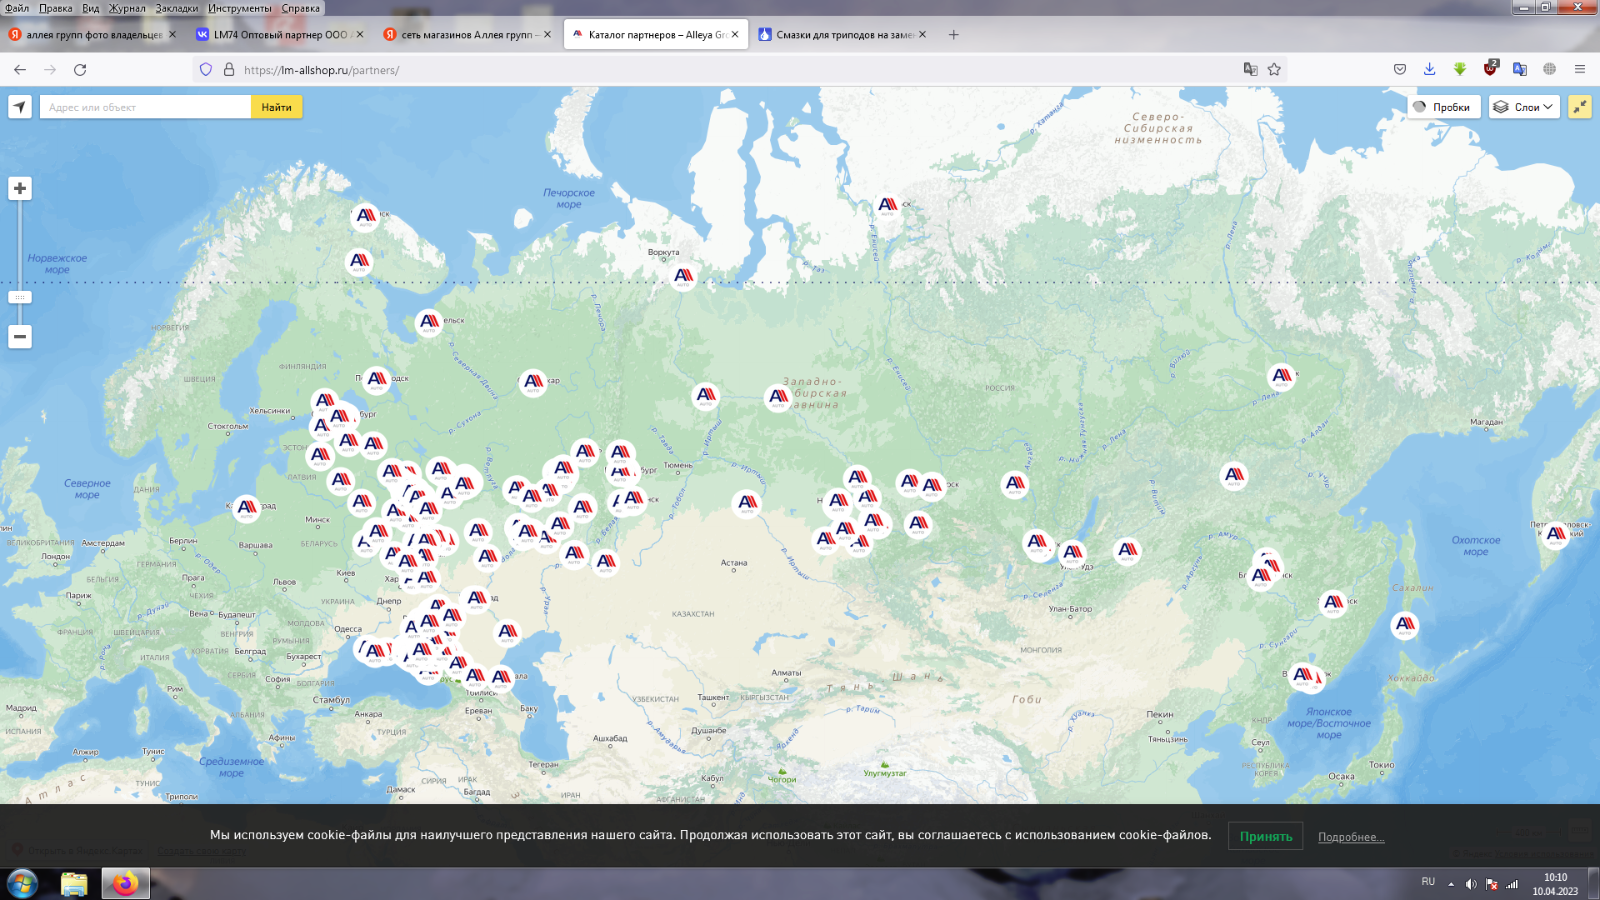The image size is (1600, 900).
Task: Select the topmost marker on Kola peninsula
Action: pyautogui.click(x=366, y=216)
